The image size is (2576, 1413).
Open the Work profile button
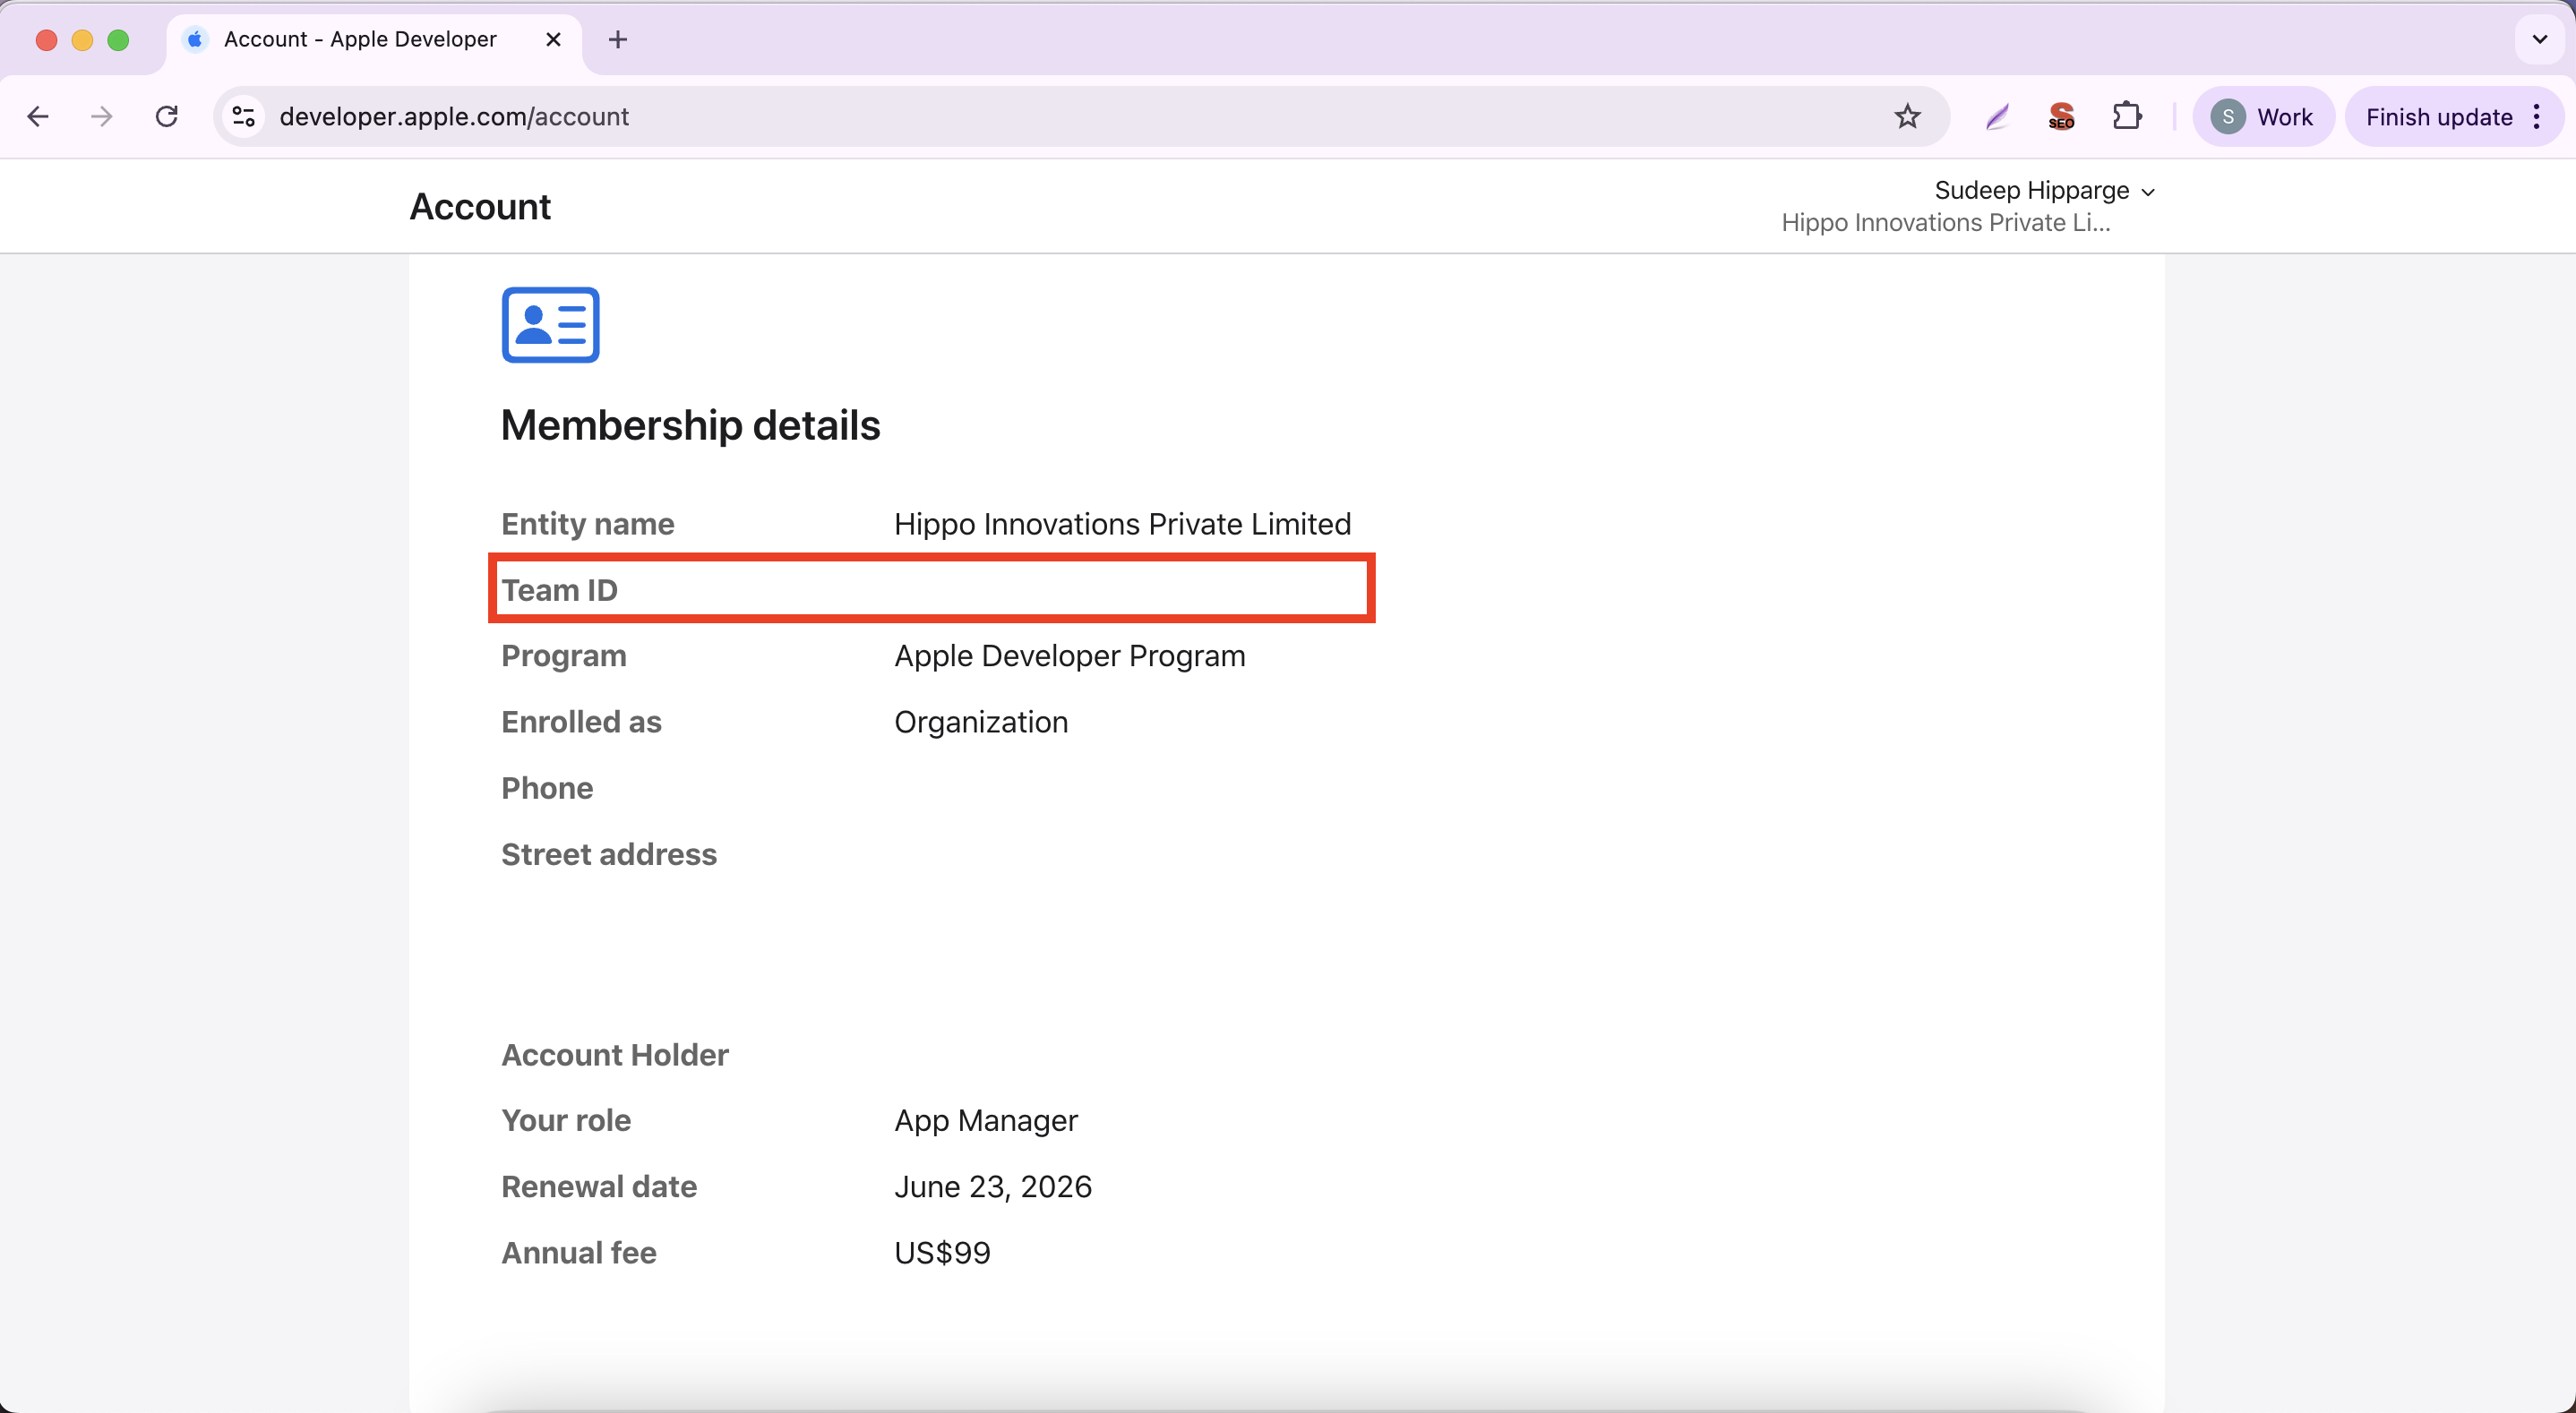click(x=2264, y=117)
